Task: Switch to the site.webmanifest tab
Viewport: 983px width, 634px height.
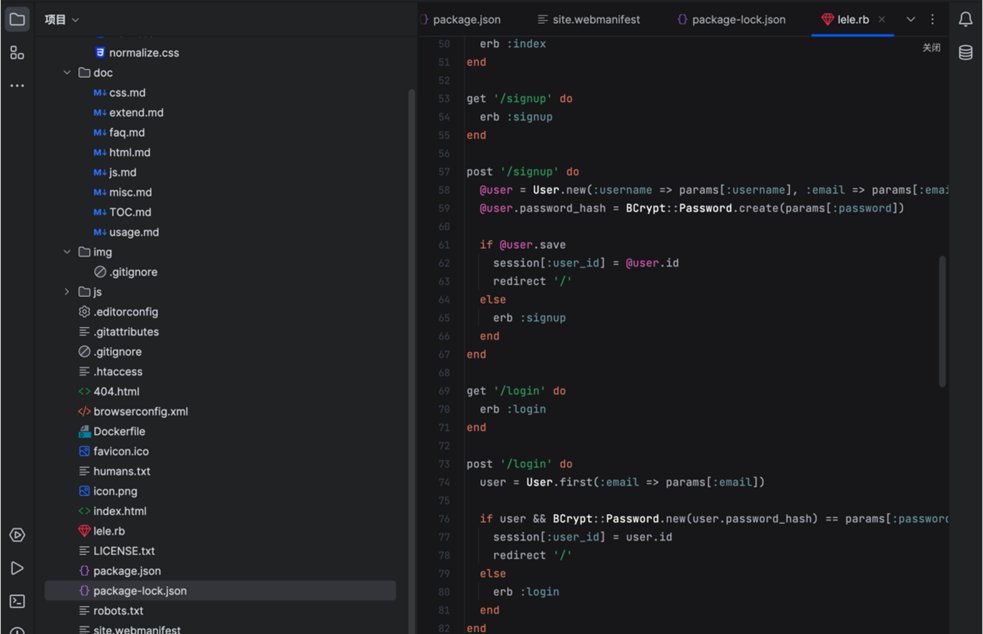Action: (589, 19)
